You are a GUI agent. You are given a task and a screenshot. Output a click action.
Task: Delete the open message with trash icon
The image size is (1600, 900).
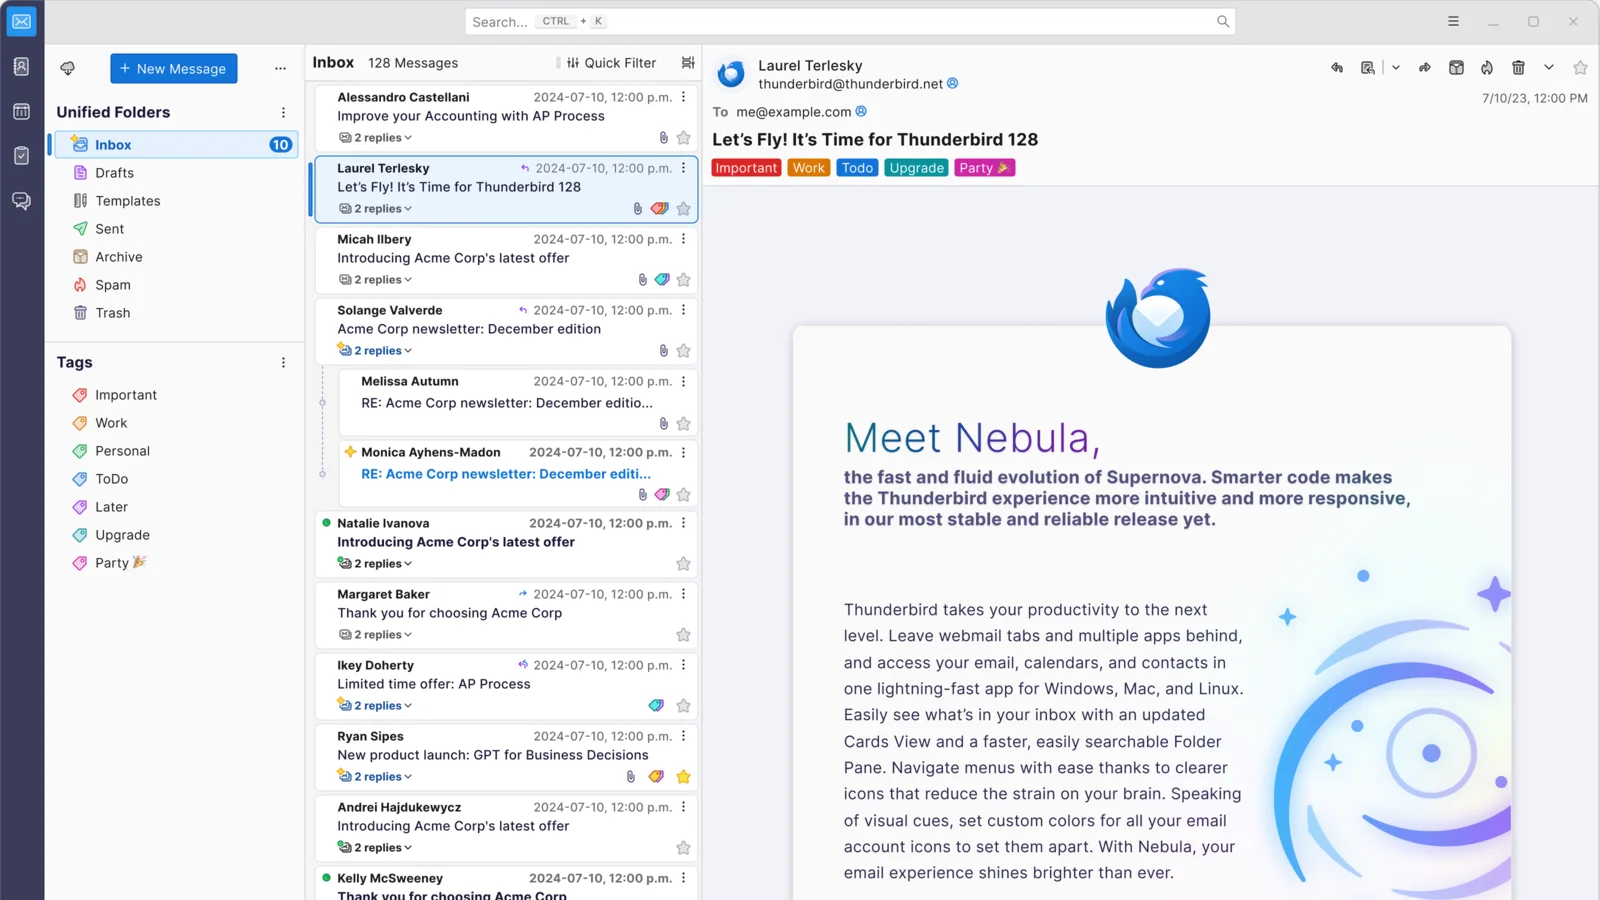(x=1518, y=68)
